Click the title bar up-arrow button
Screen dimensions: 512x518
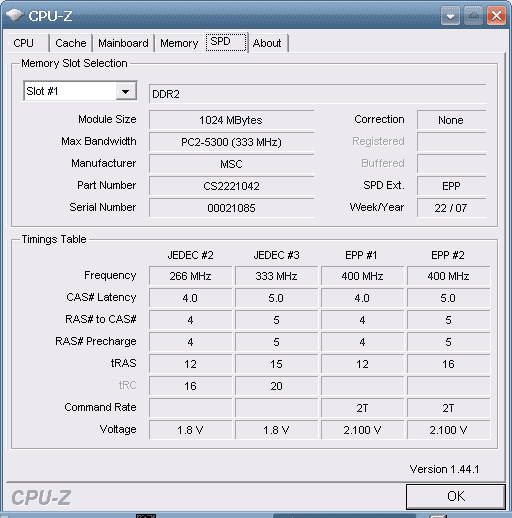(473, 16)
